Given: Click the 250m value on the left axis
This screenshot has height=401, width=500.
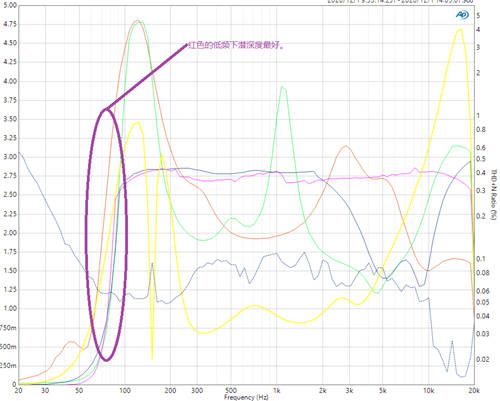Looking at the screenshot, I should (8, 366).
